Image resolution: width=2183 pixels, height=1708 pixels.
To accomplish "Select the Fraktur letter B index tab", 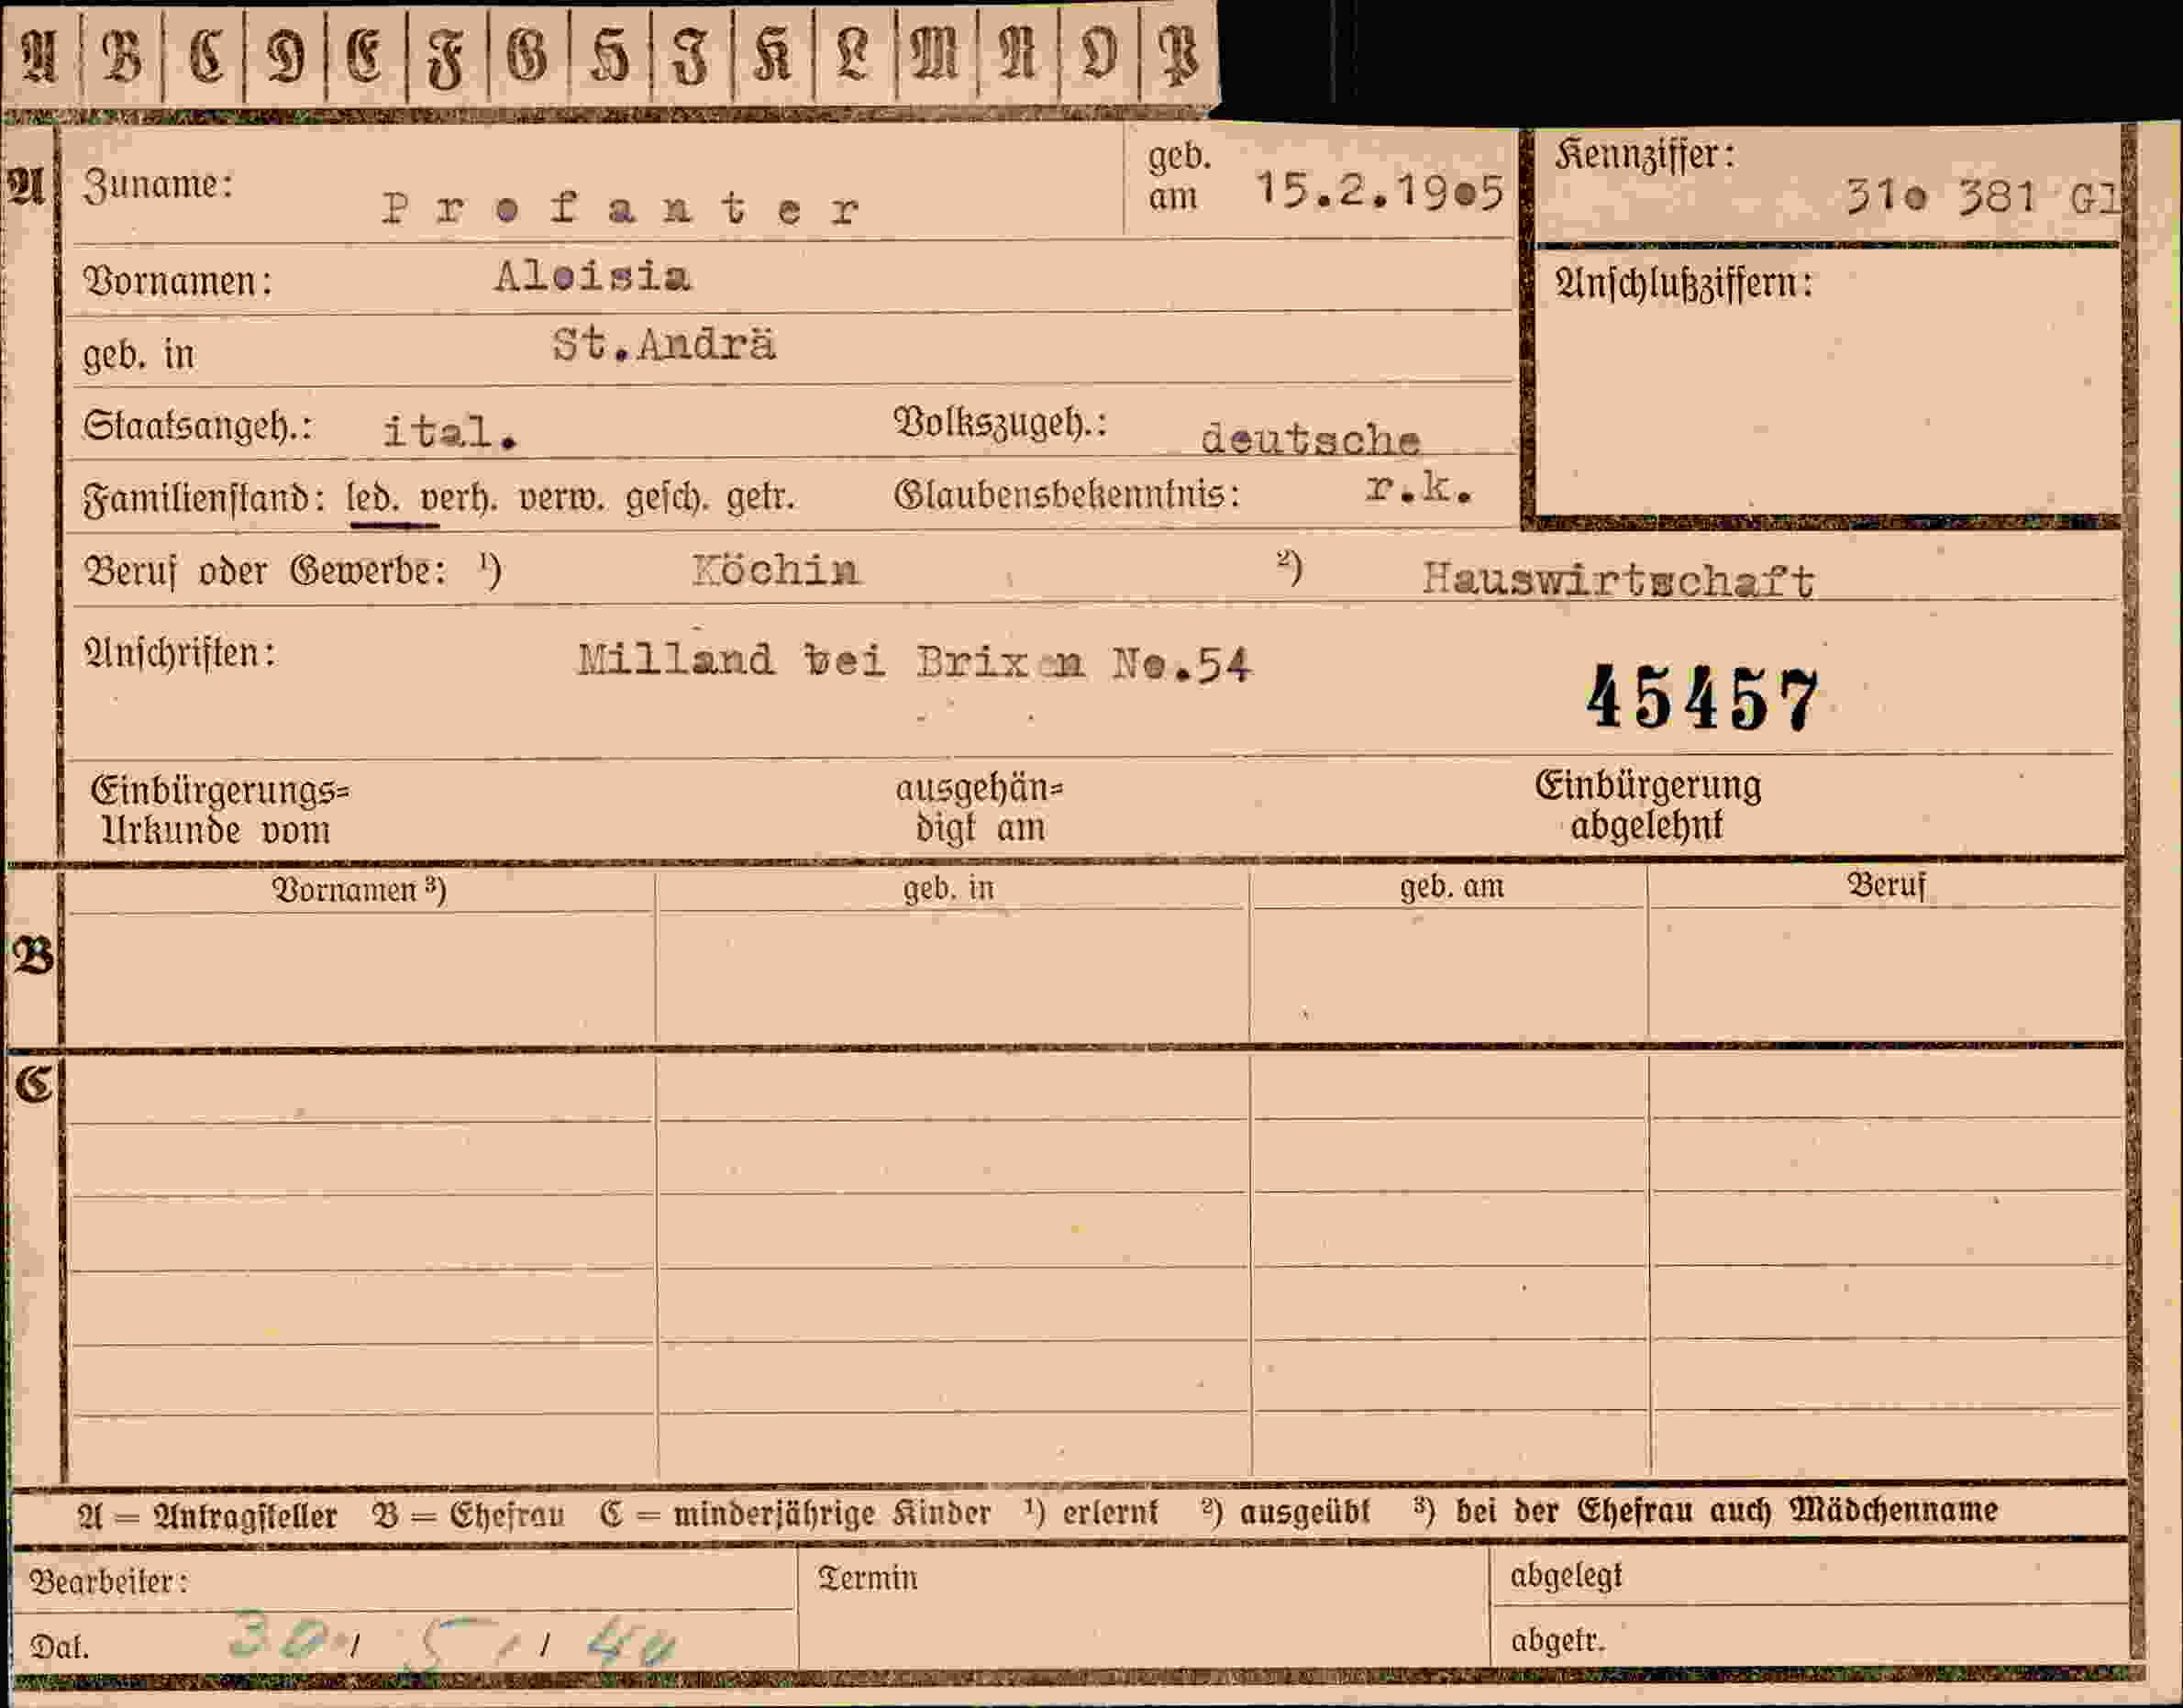I will 121,53.
